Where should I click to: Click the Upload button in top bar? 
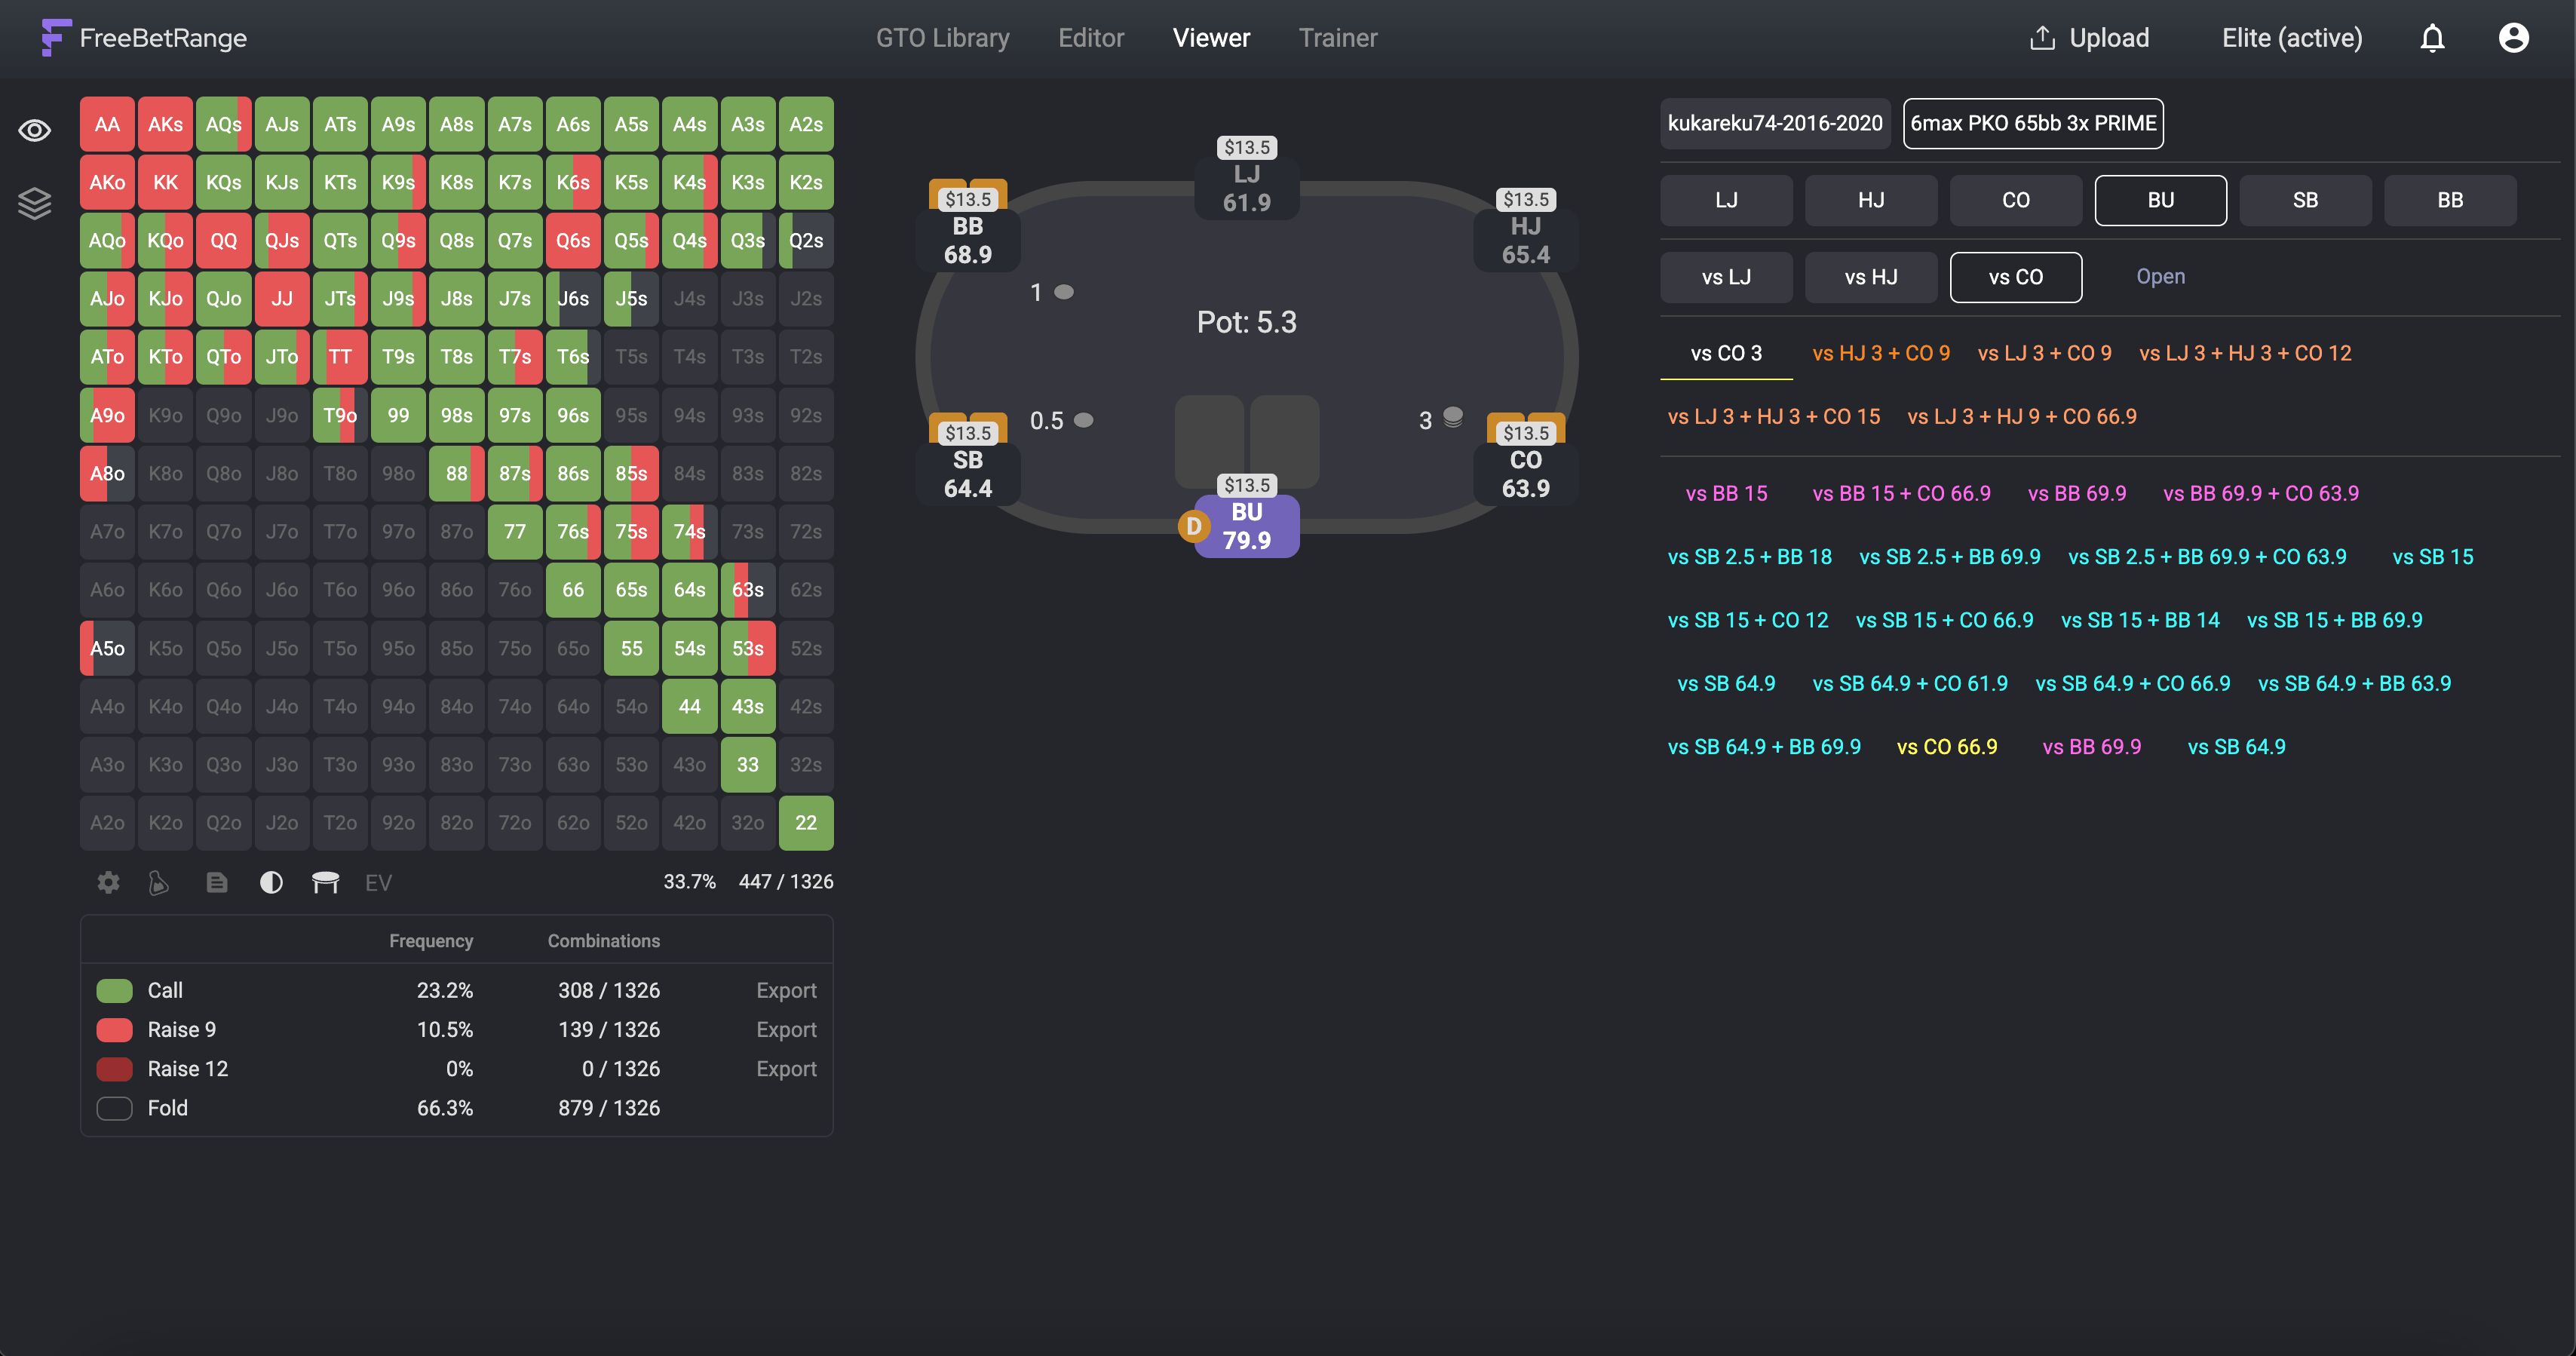tap(2089, 38)
